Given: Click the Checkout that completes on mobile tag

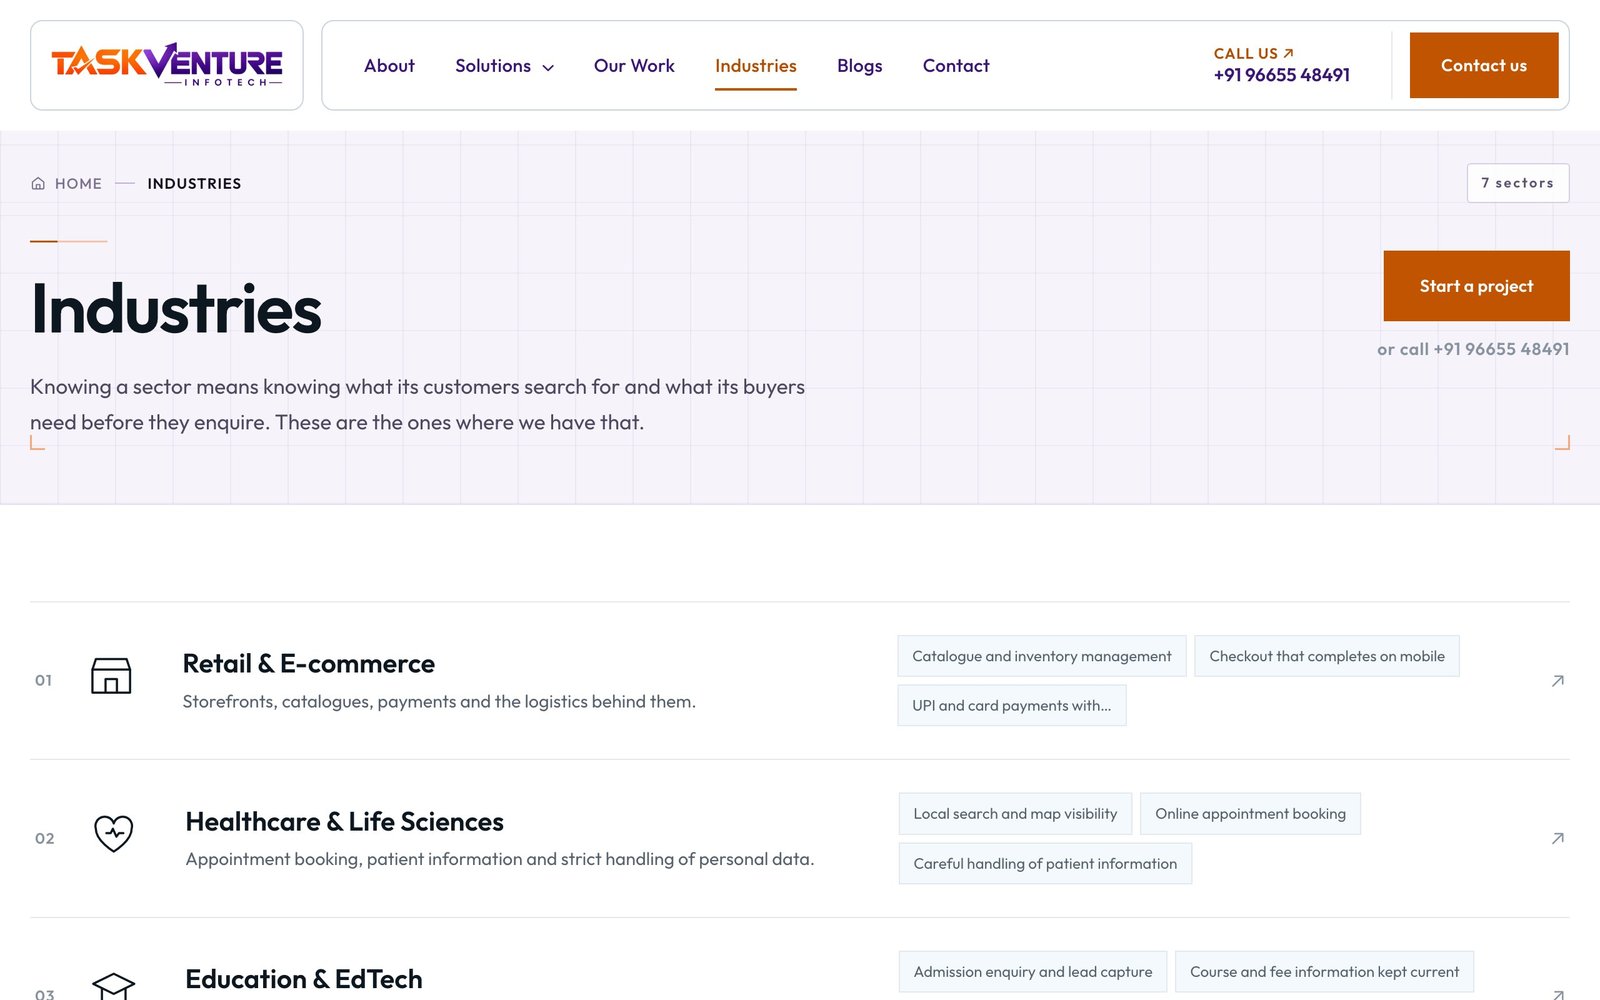Looking at the screenshot, I should pyautogui.click(x=1326, y=656).
